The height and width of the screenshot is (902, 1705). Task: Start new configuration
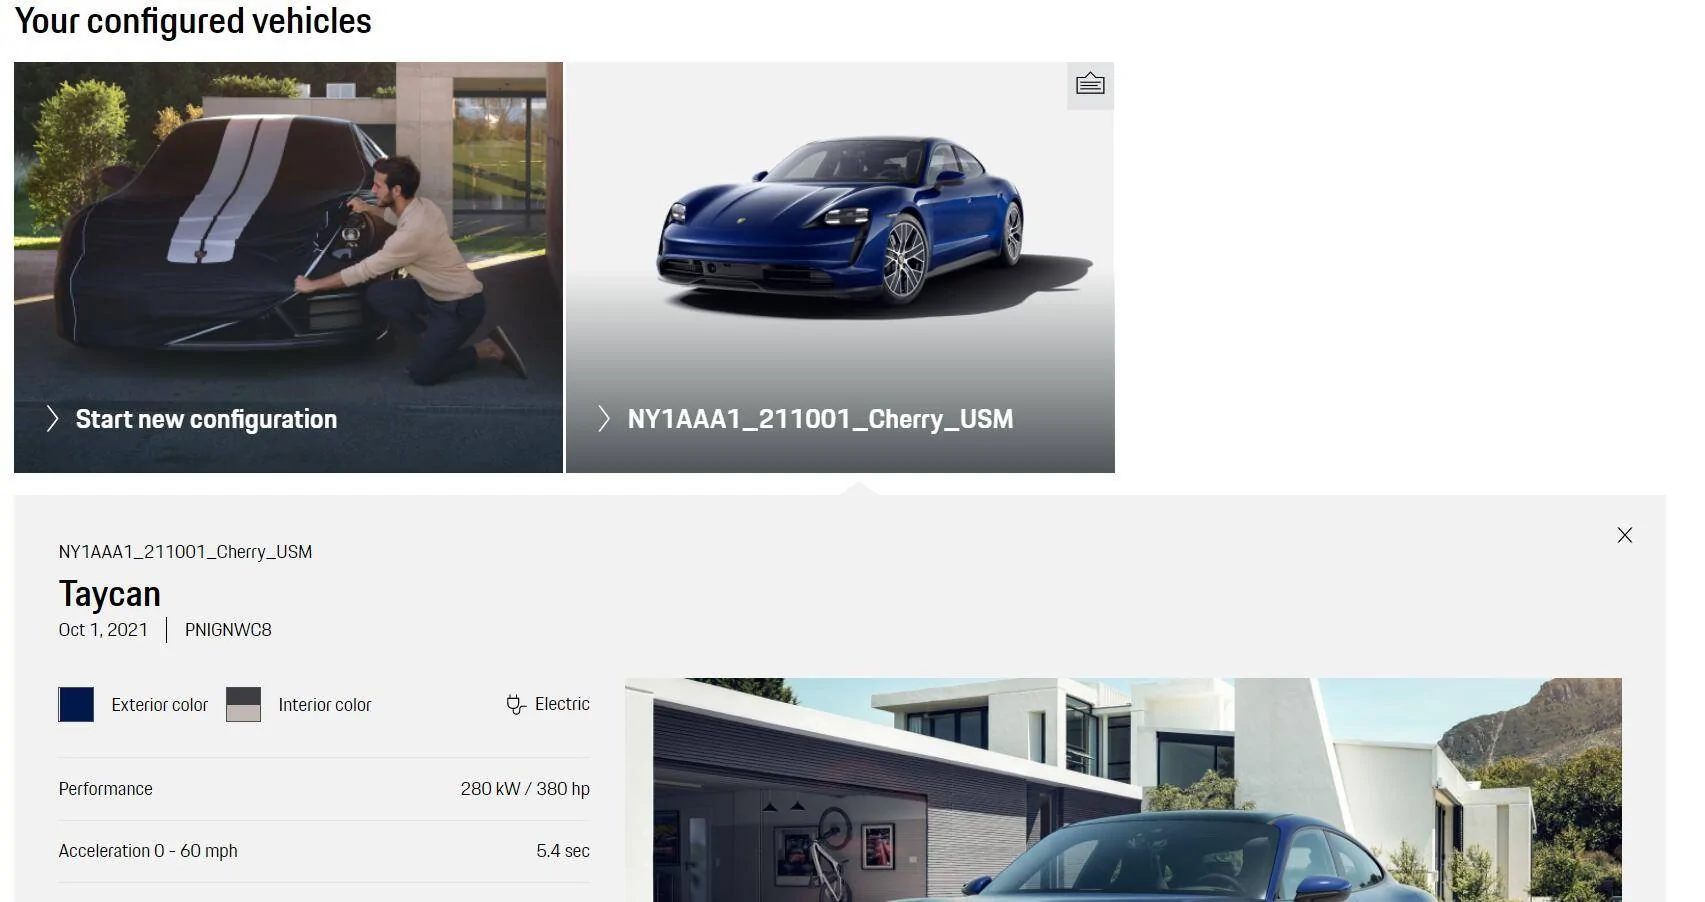206,419
